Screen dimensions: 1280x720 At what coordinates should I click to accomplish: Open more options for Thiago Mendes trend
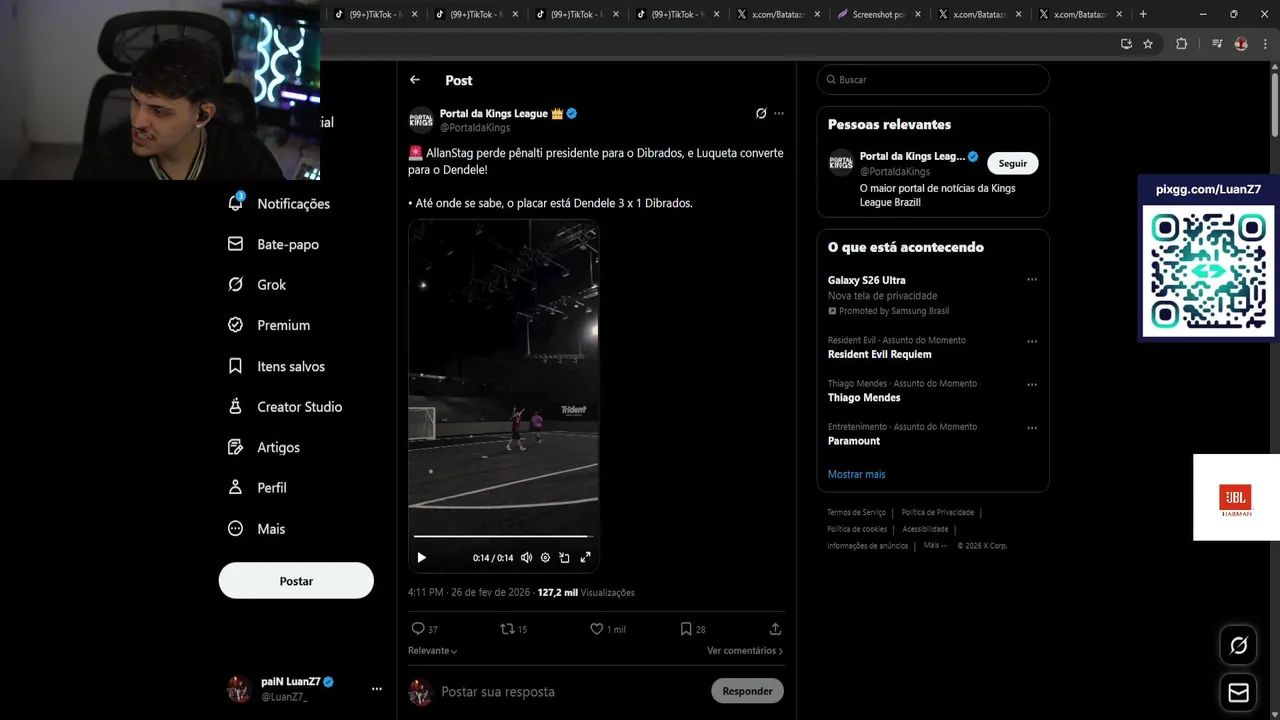(x=1032, y=385)
